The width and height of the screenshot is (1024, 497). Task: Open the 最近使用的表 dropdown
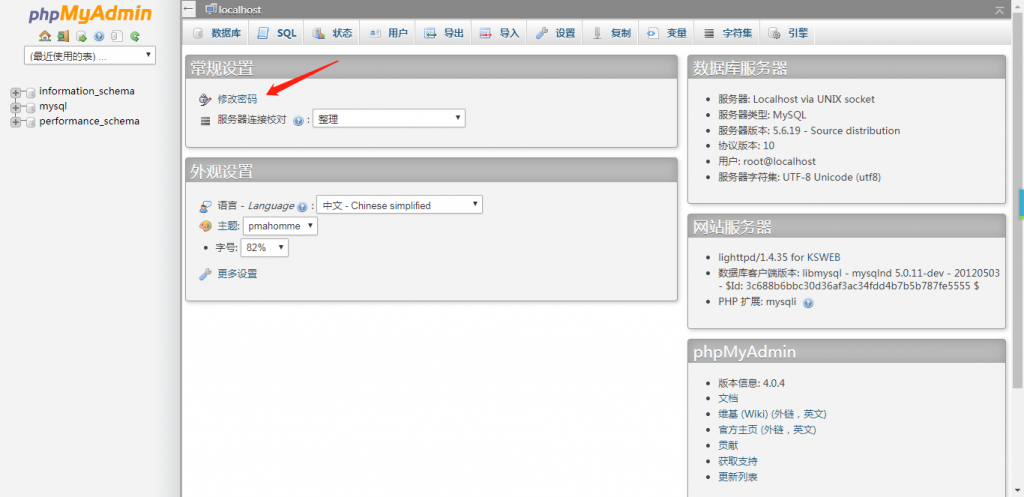click(90, 55)
